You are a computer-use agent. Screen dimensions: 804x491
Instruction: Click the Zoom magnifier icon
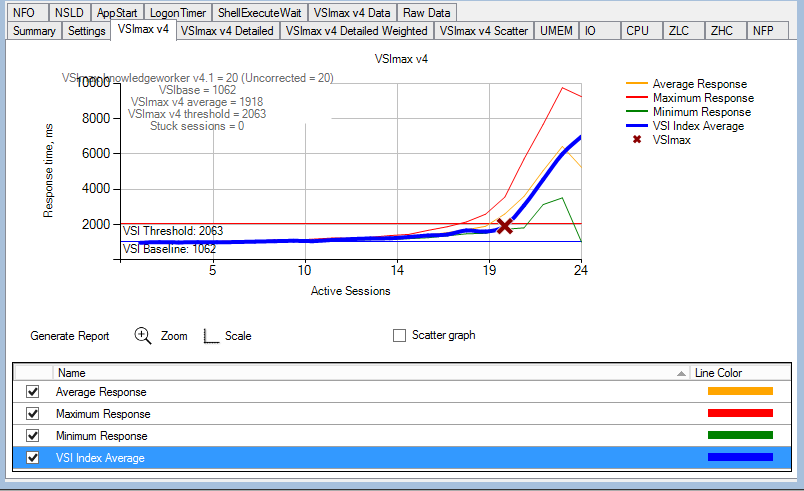coord(143,336)
